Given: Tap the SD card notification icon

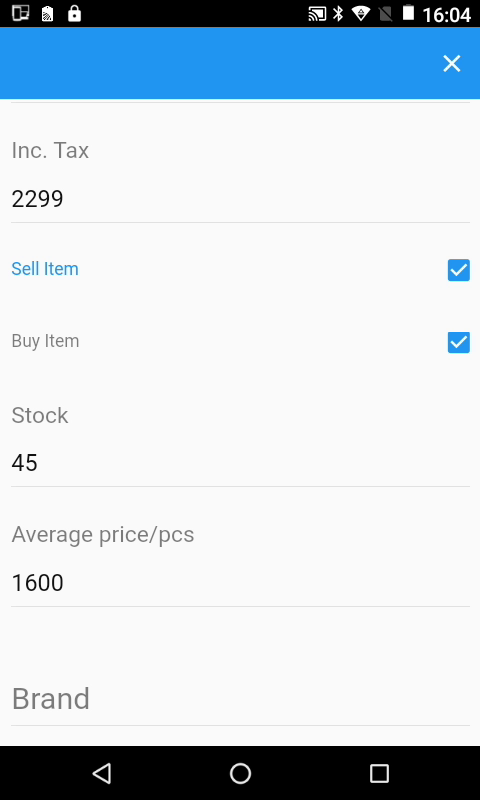Looking at the screenshot, I should tap(47, 13).
